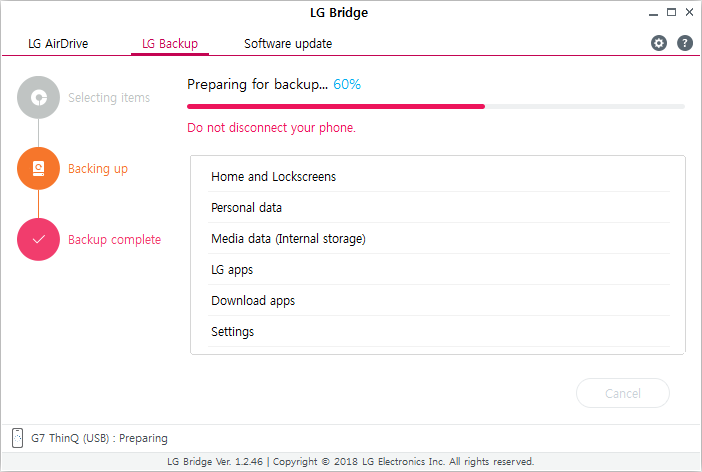Open the help question mark icon

[x=685, y=43]
